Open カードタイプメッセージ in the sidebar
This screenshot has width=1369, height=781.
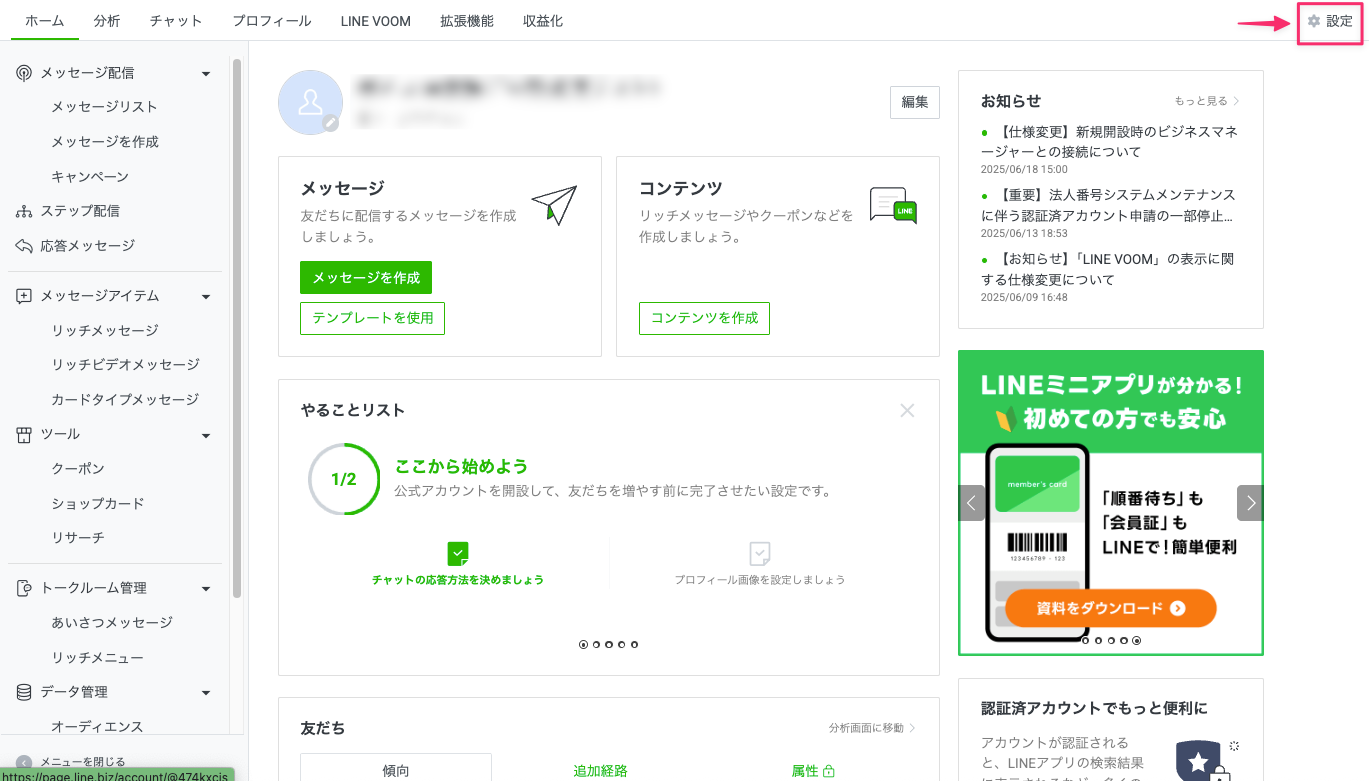point(125,400)
